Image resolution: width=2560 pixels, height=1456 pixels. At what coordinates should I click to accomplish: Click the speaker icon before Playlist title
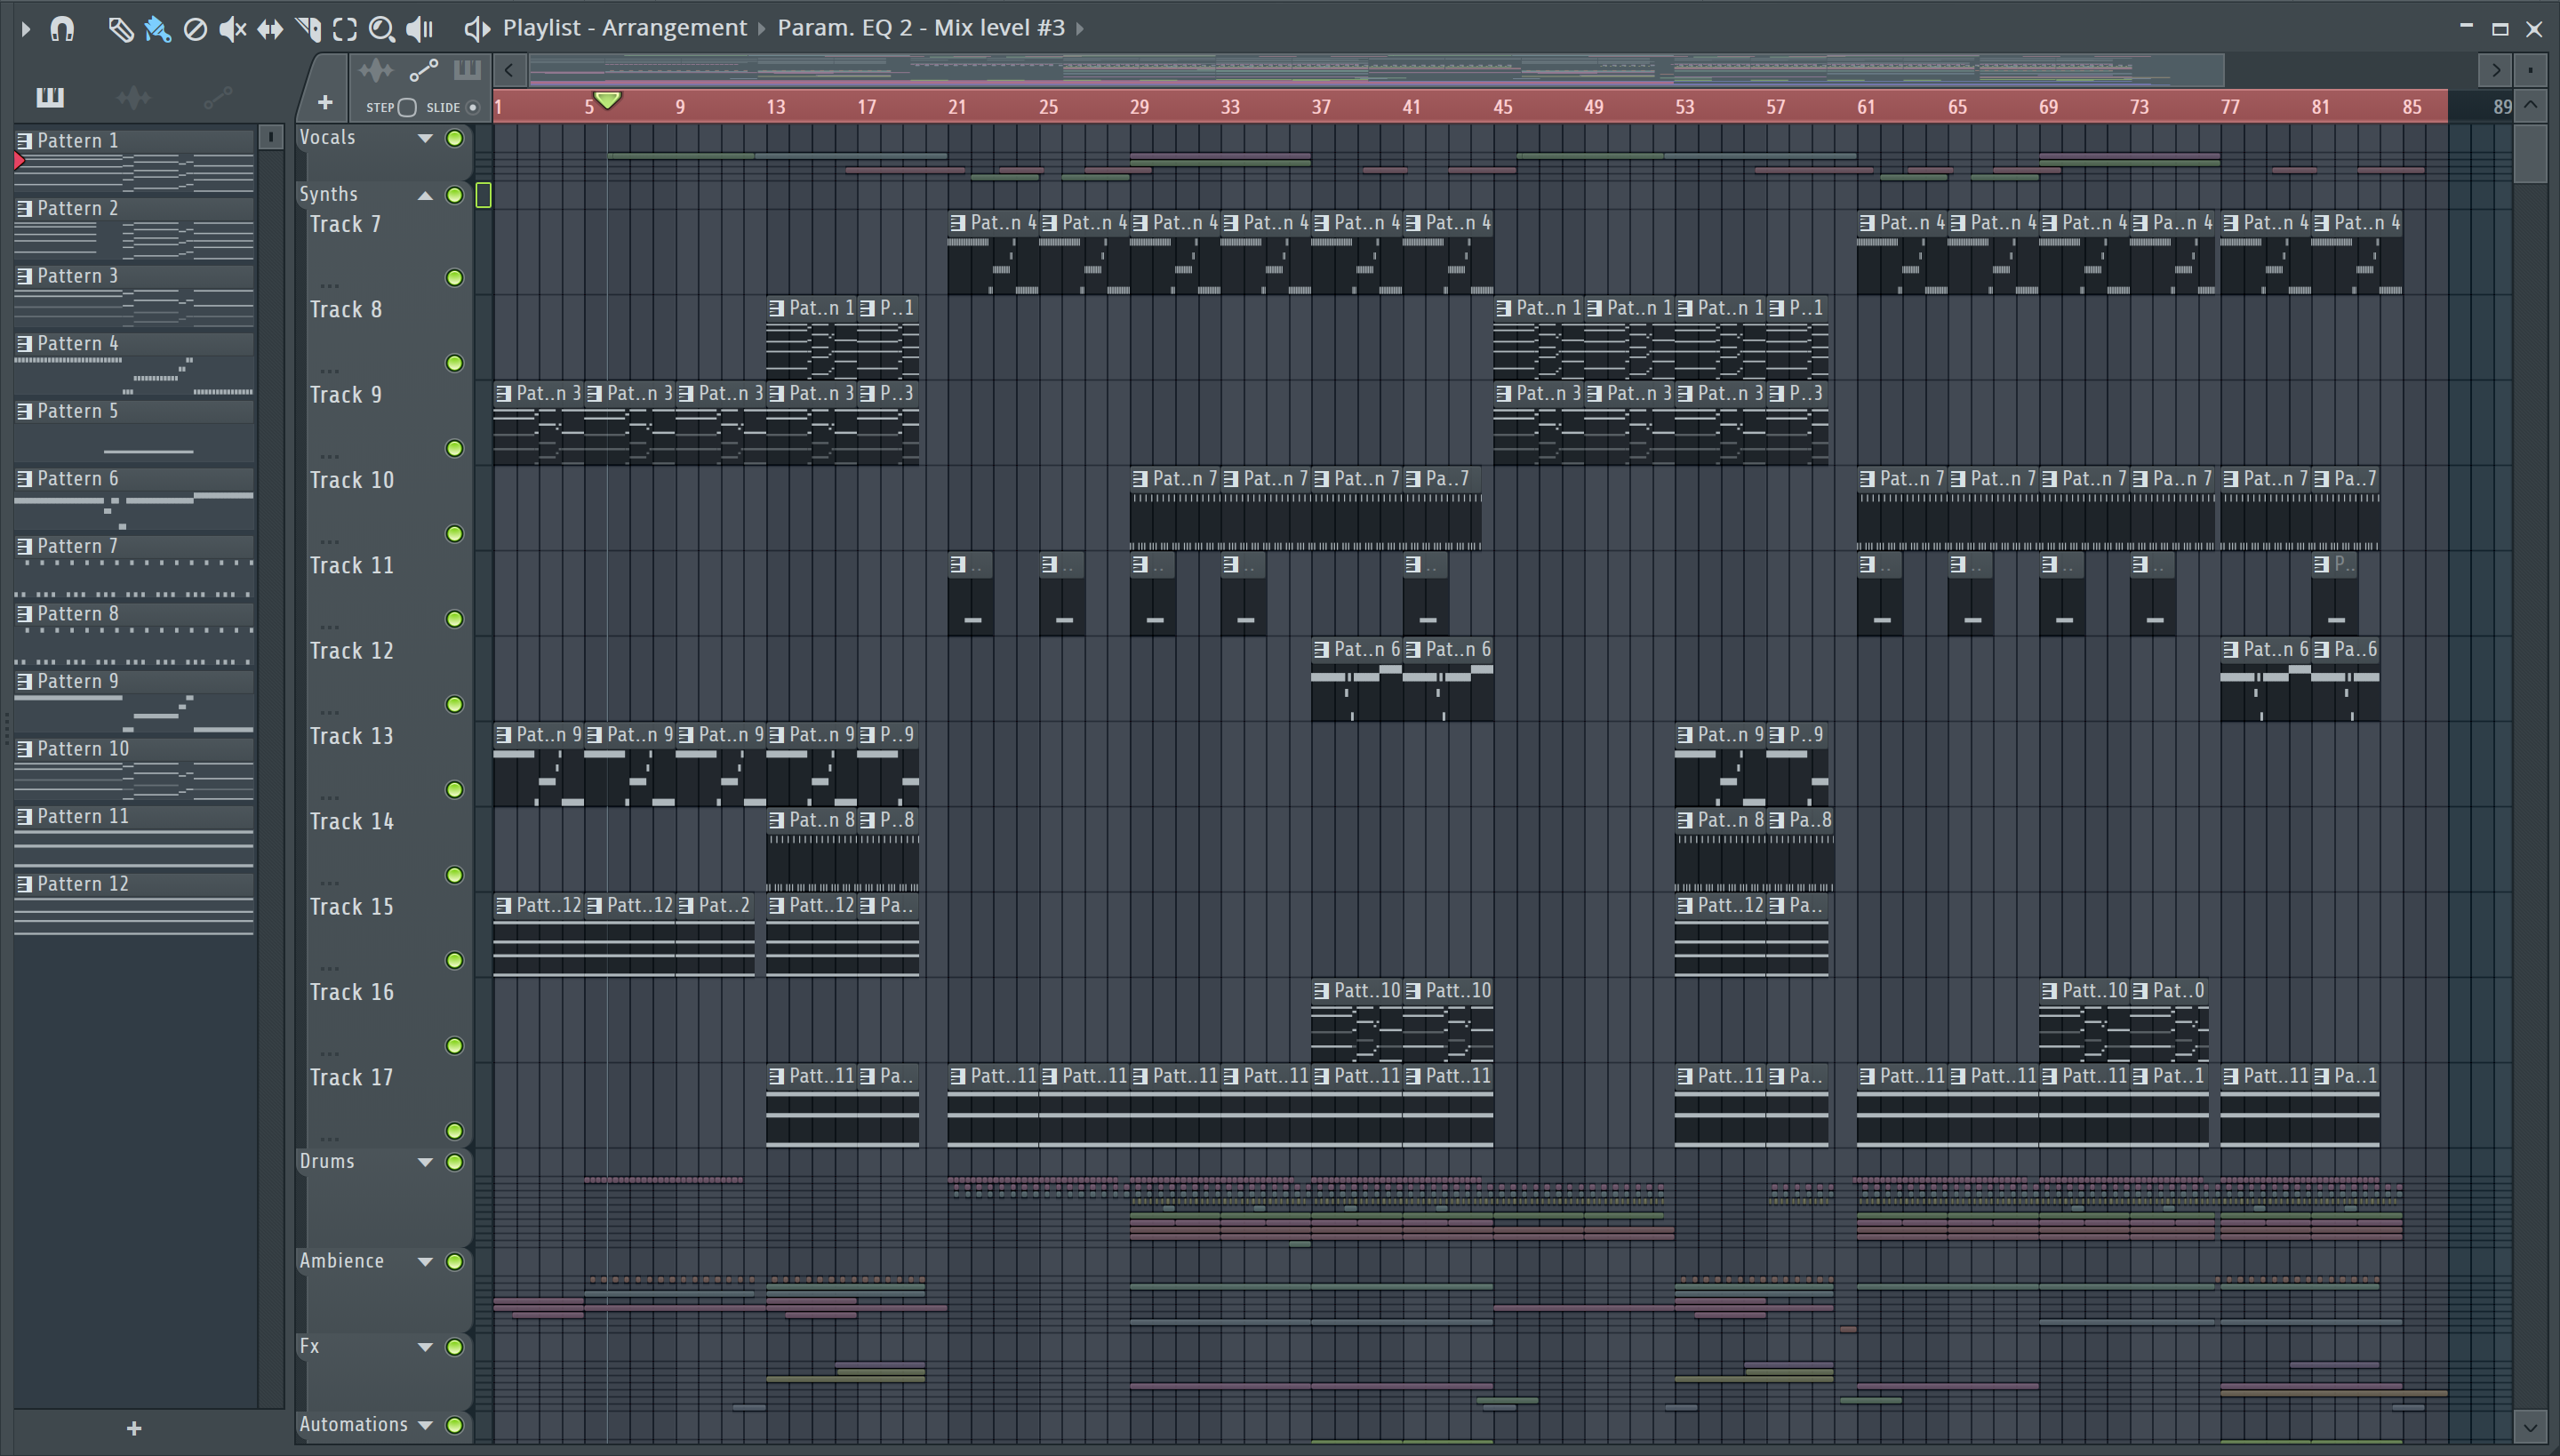(x=477, y=29)
